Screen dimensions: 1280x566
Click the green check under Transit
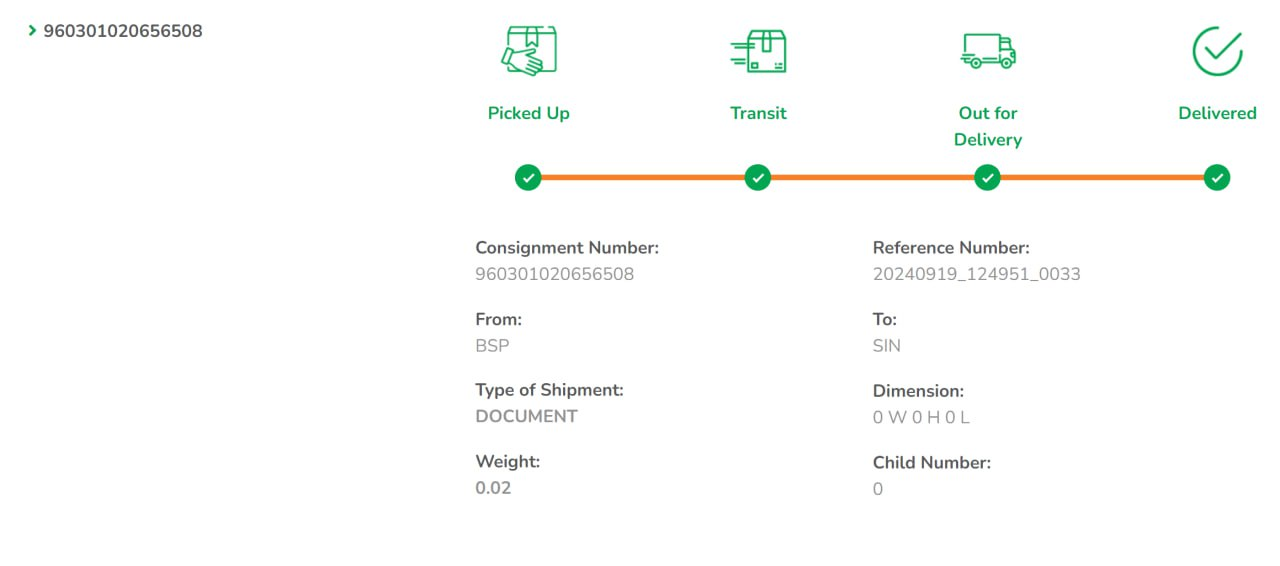758,178
